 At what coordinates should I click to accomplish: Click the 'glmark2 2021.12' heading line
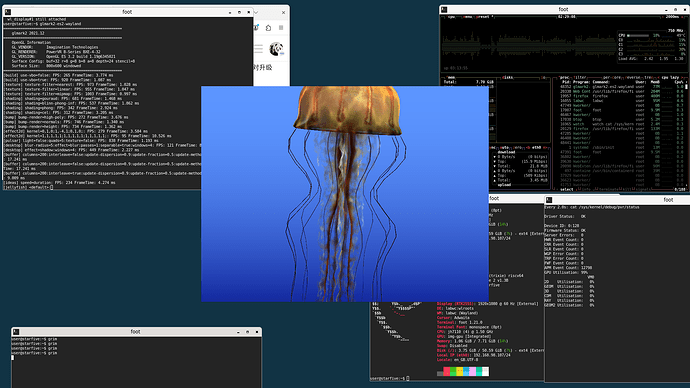click(x=28, y=33)
